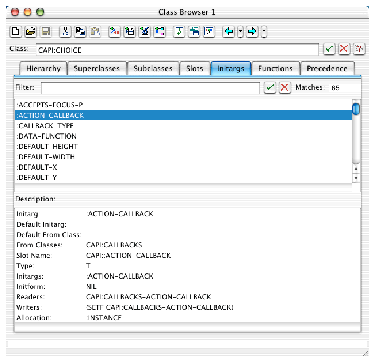Go forward with the right arrow icon

click(x=252, y=32)
